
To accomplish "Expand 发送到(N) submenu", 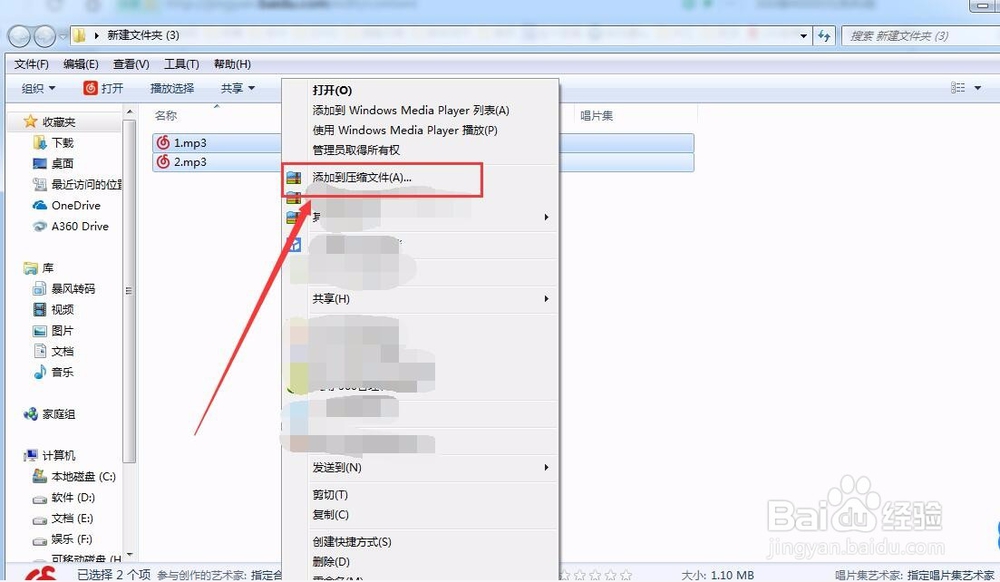I will tap(421, 467).
